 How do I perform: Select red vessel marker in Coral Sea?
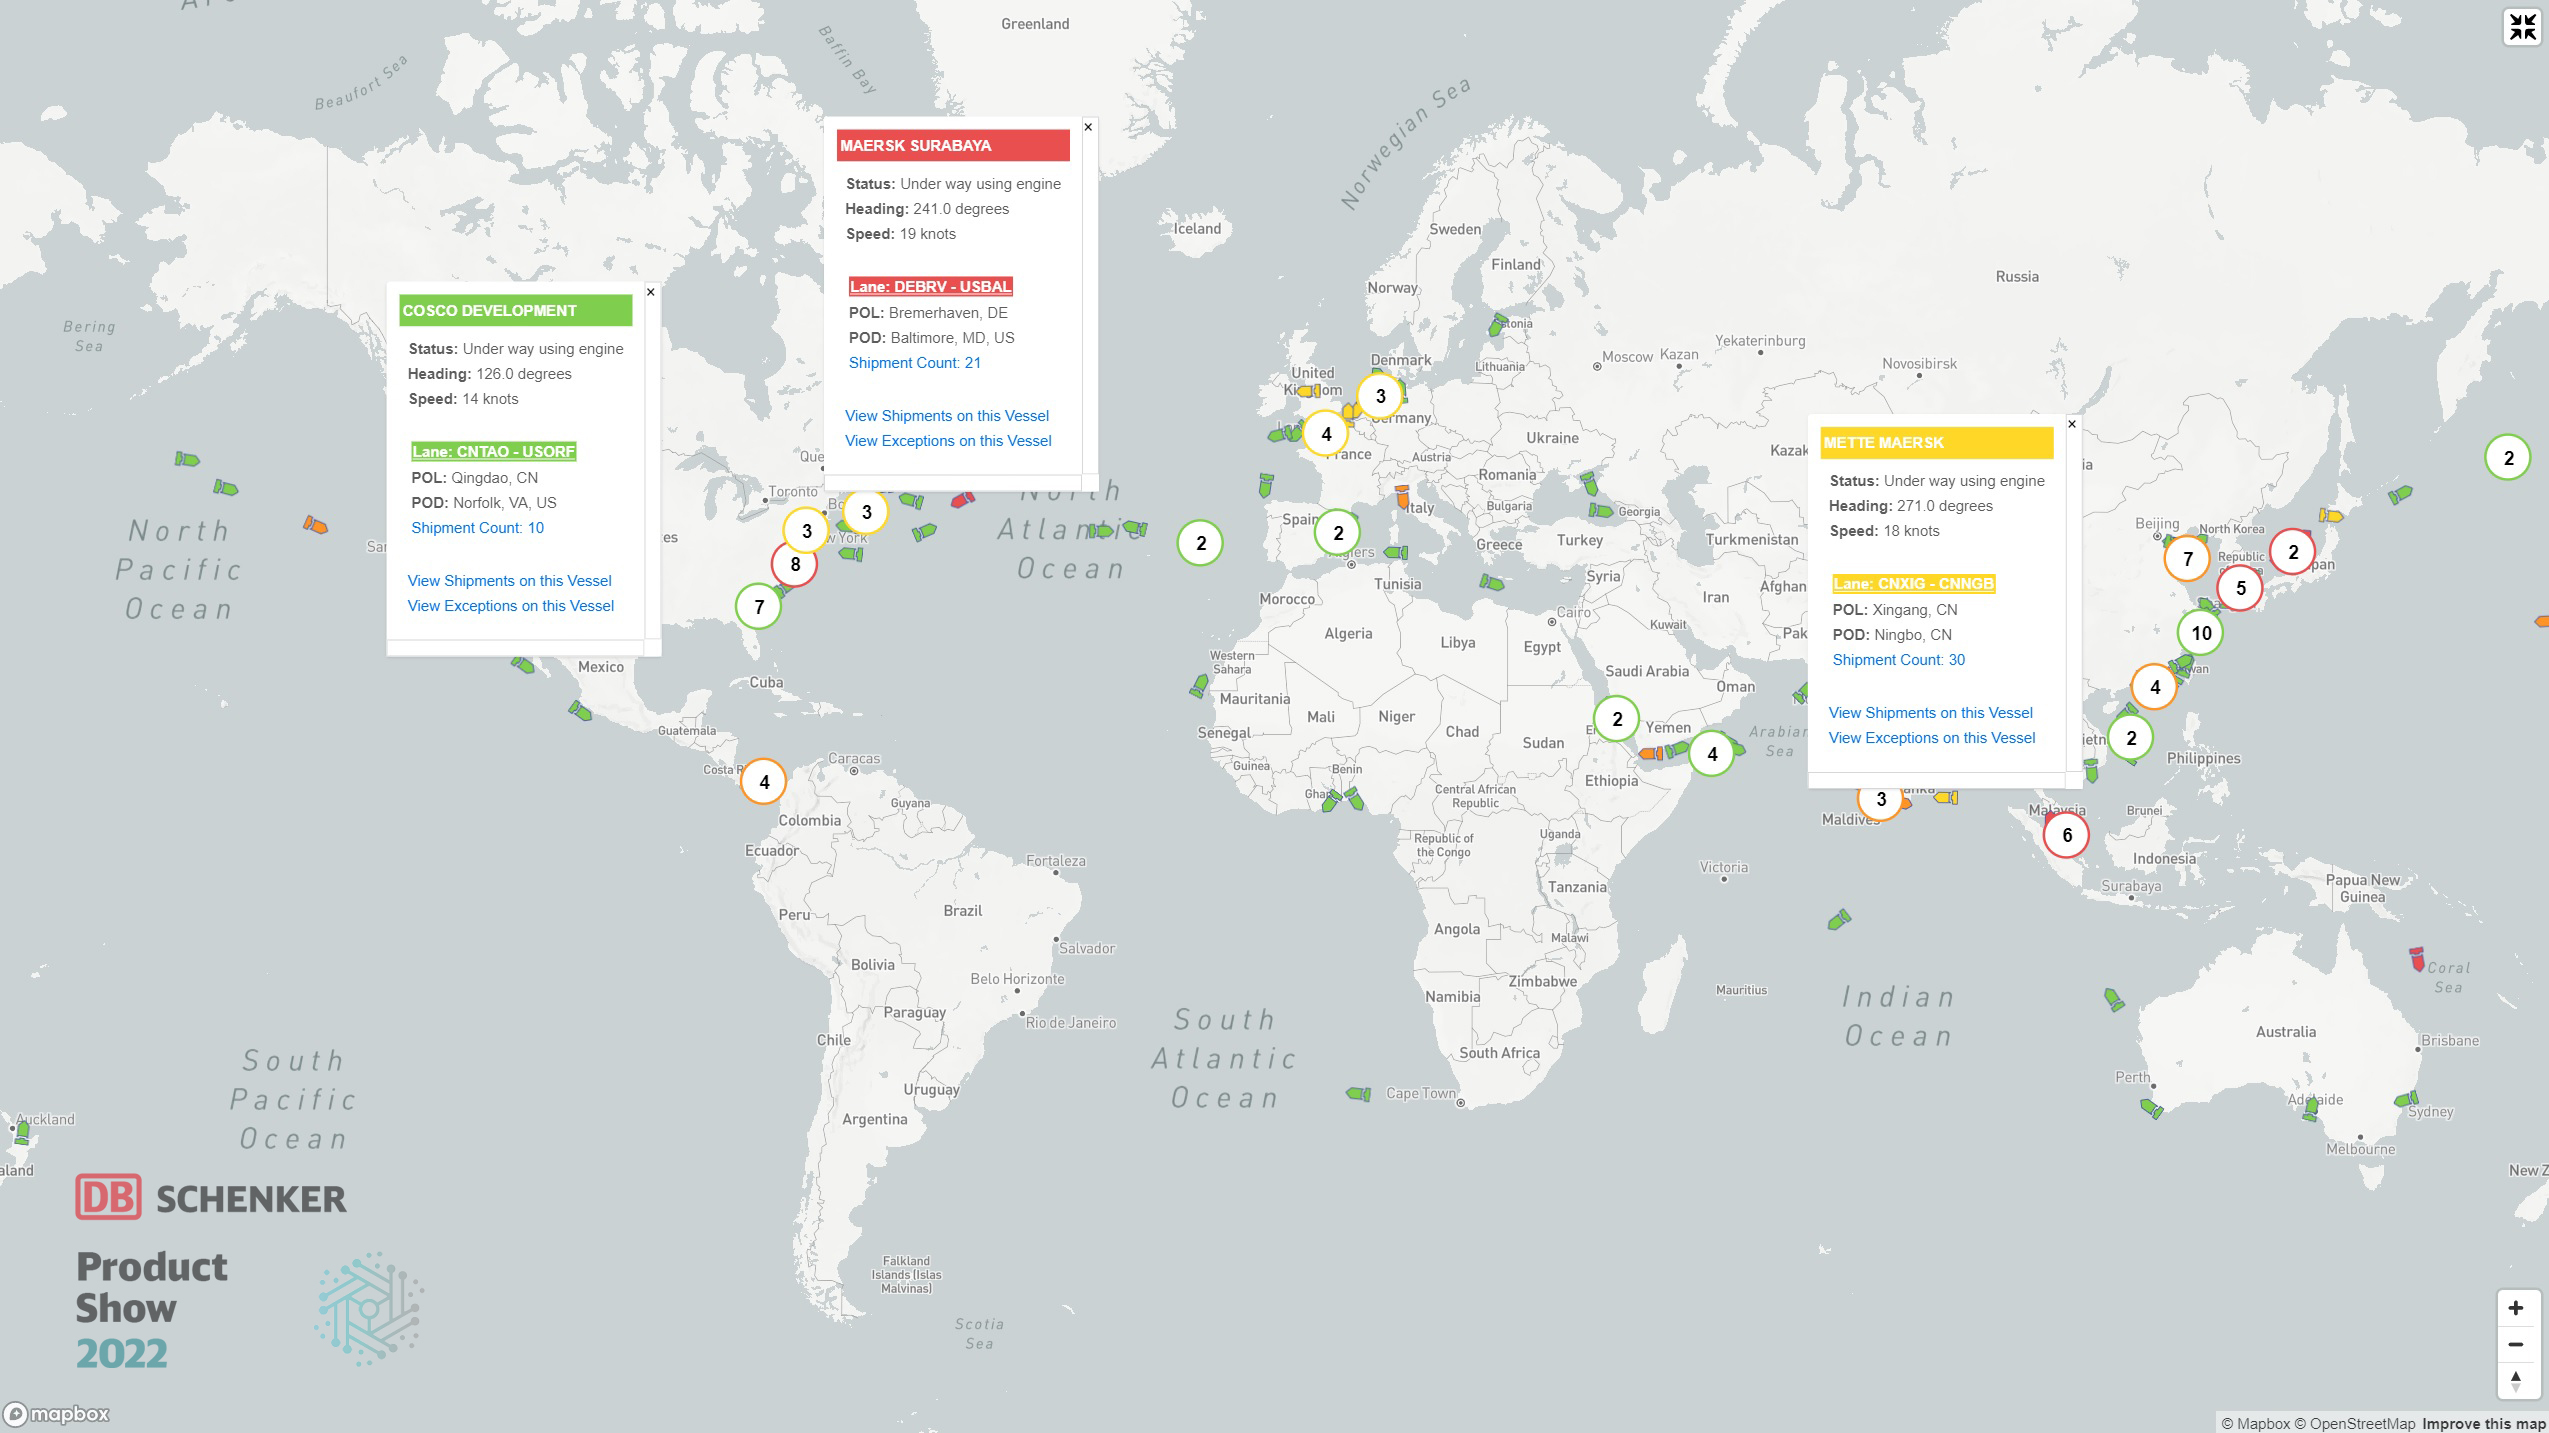(2417, 959)
